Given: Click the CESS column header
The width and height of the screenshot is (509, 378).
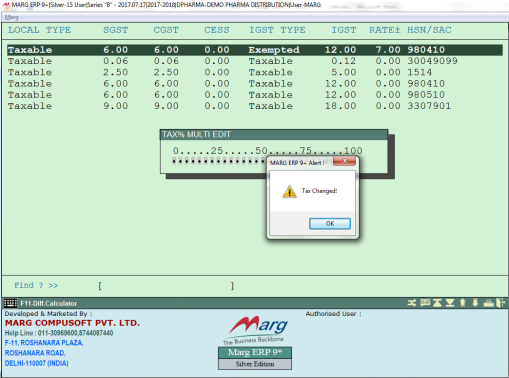Looking at the screenshot, I should [217, 30].
